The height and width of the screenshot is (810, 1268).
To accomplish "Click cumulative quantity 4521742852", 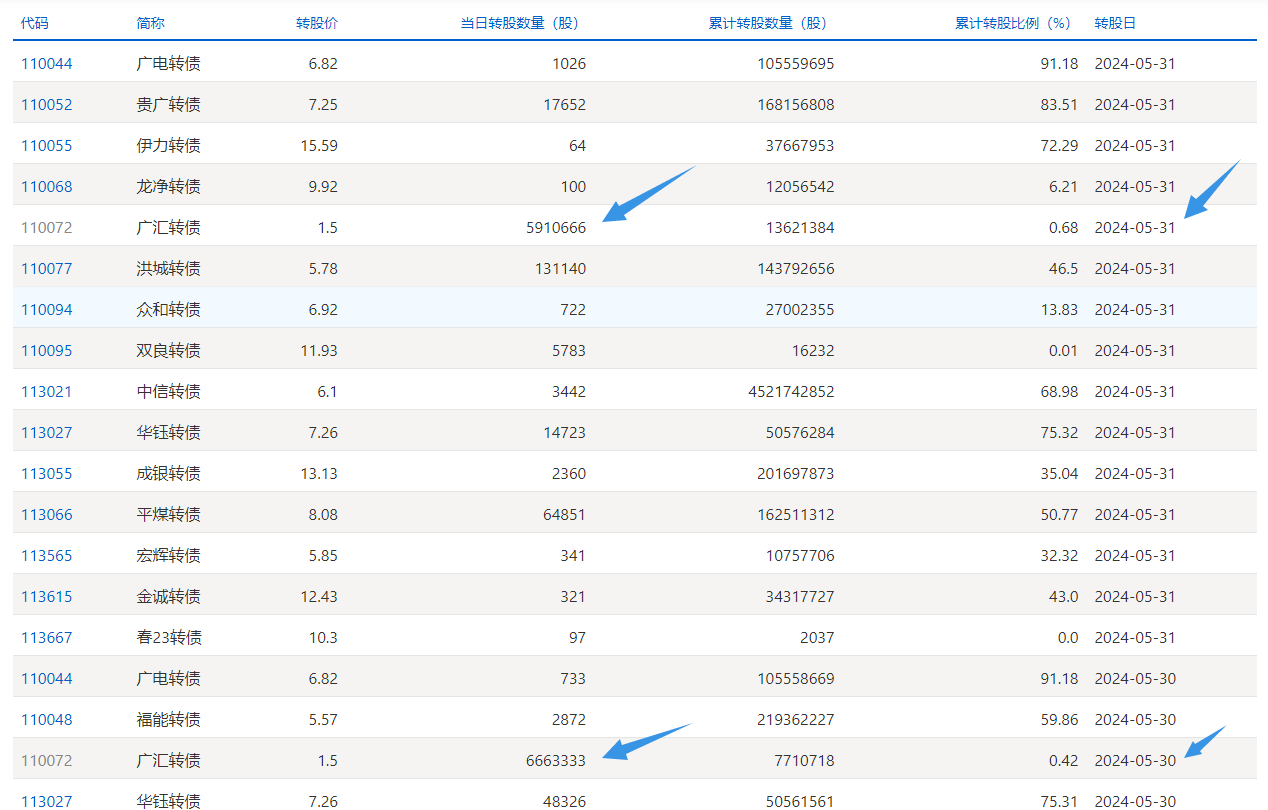I will click(790, 392).
